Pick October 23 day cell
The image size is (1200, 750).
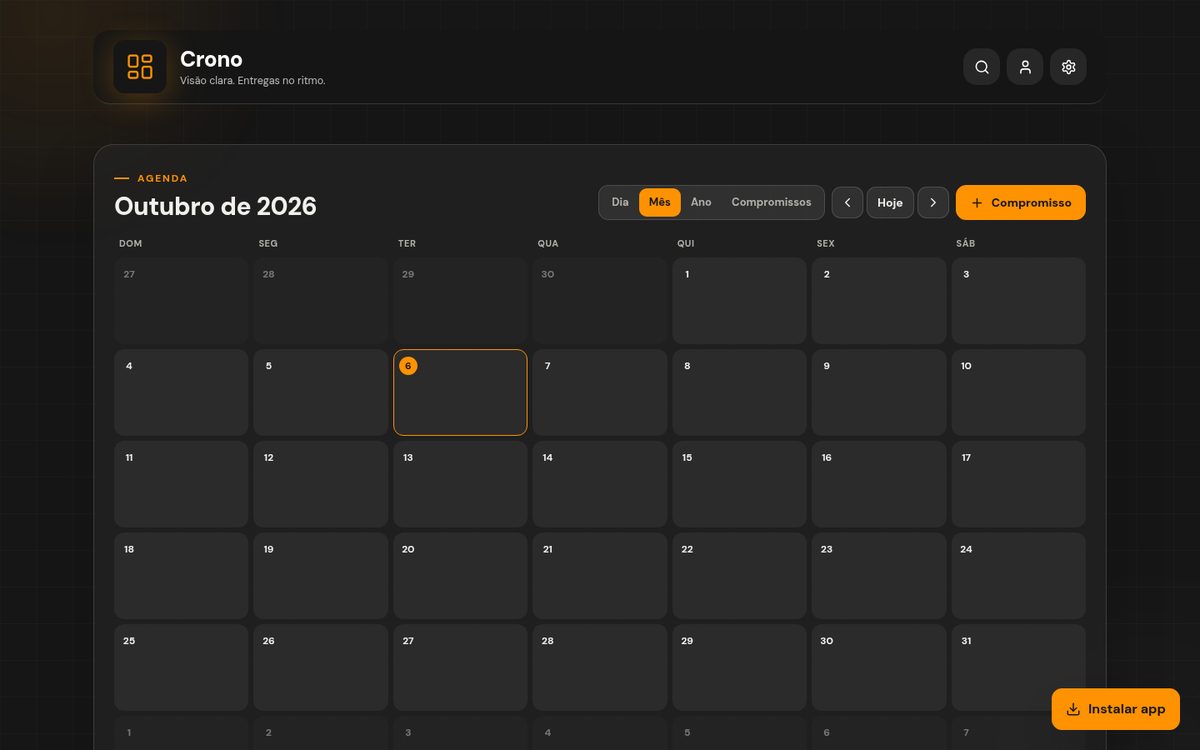(879, 576)
